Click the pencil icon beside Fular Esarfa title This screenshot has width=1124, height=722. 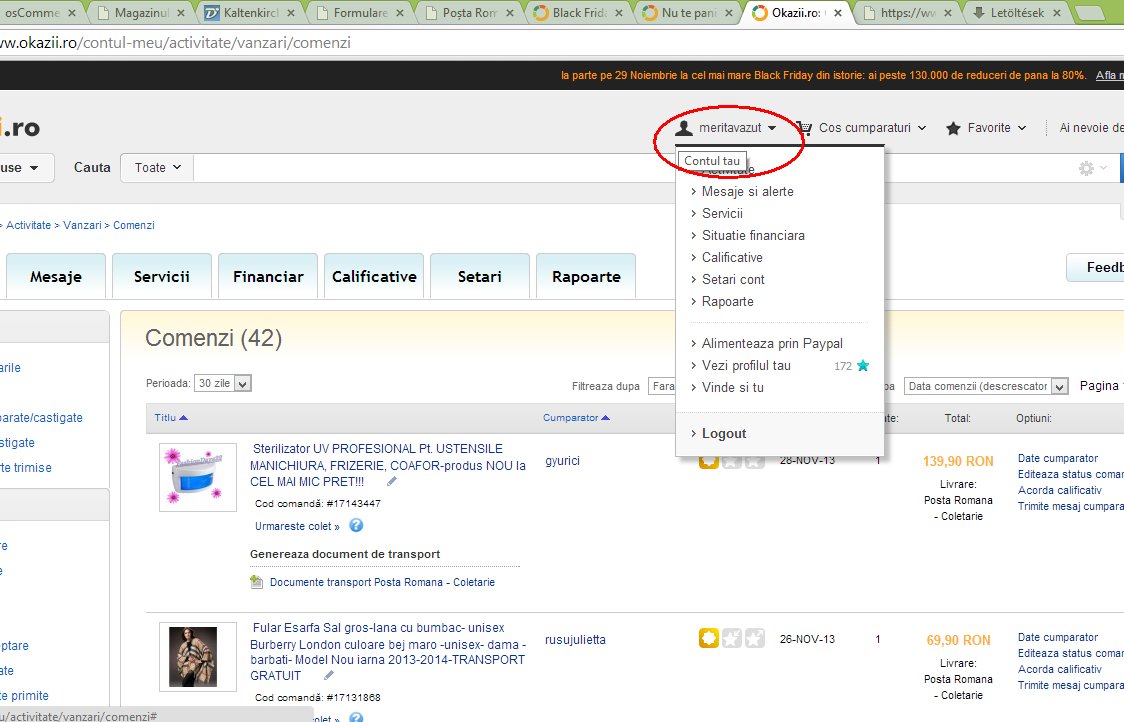(x=329, y=676)
